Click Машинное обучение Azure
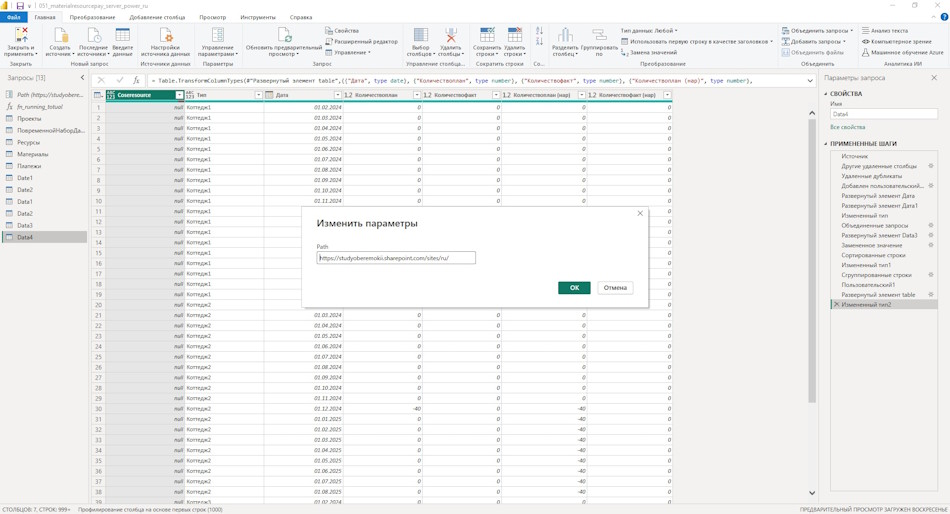The image size is (950, 514). [903, 52]
